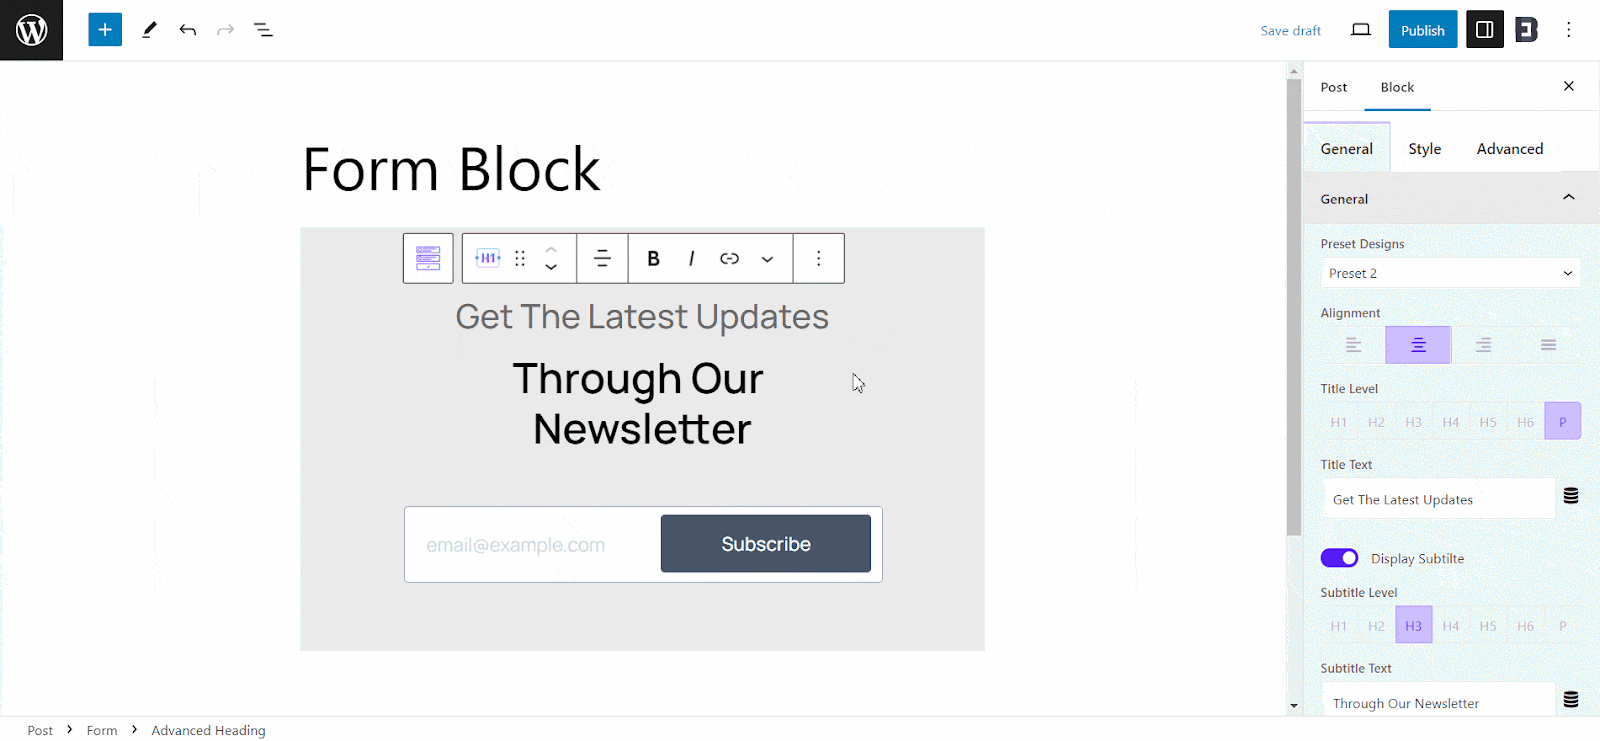Disable the Display Subtitle toggle
1600x741 pixels.
1339,558
